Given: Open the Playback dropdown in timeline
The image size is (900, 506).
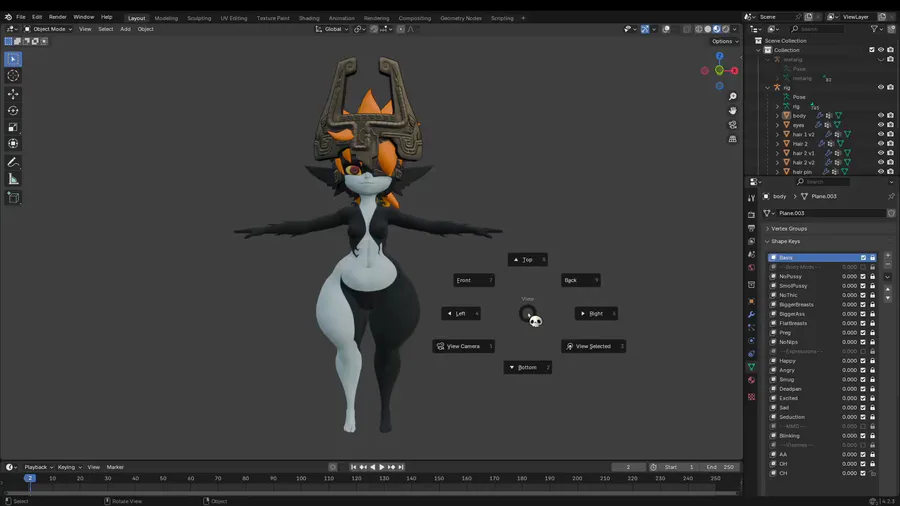Looking at the screenshot, I should [38, 467].
